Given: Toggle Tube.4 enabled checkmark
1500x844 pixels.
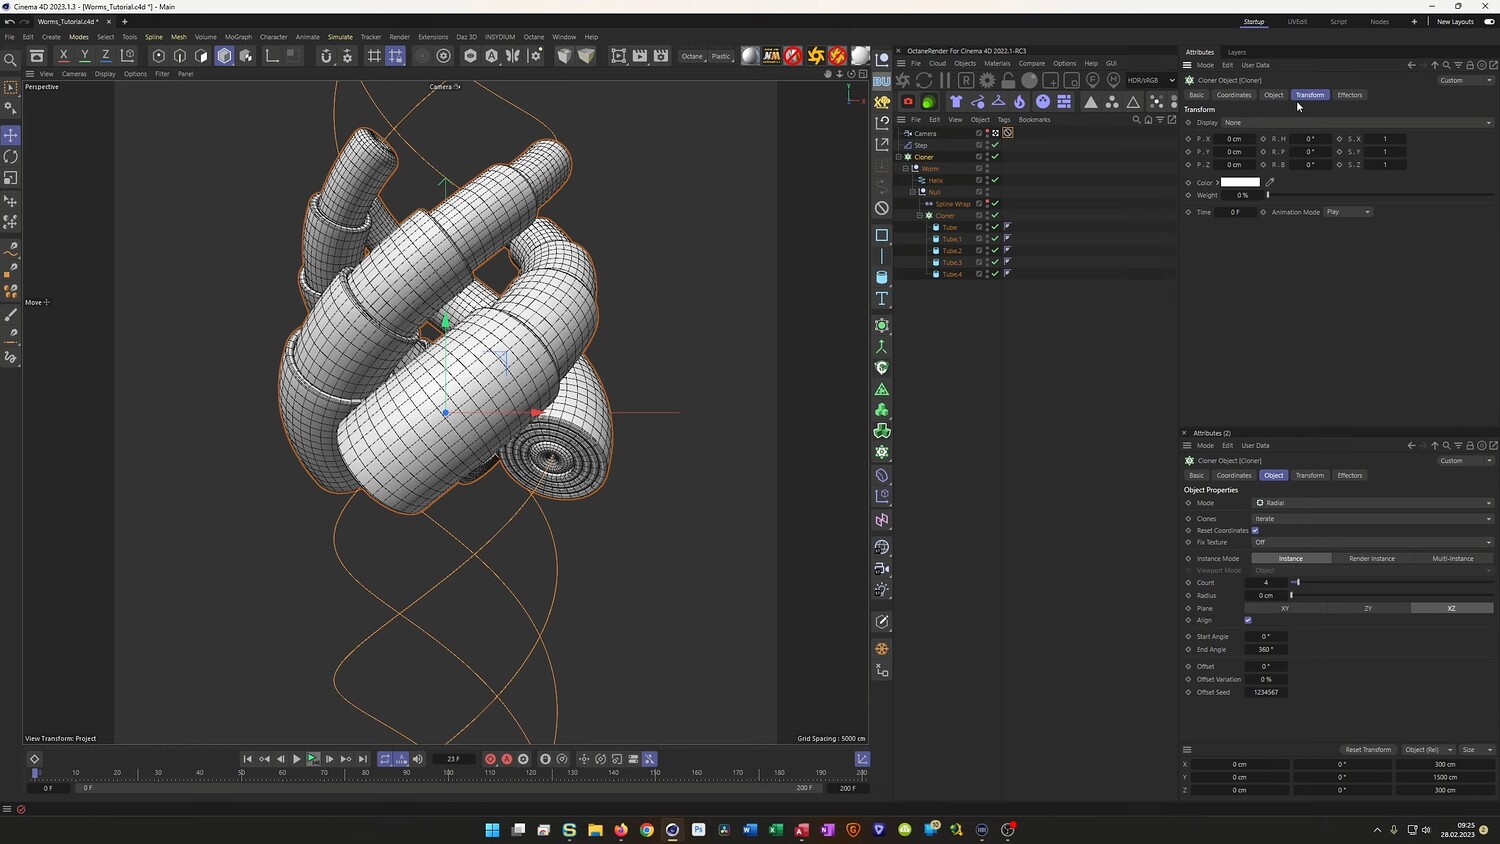Looking at the screenshot, I should tap(995, 274).
